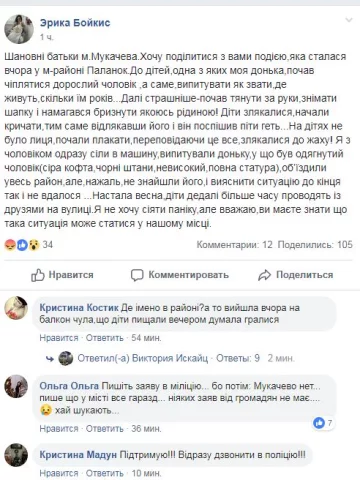Click the reply arrow icon under Кристина Костик
This screenshot has height=480, width=360.
coord(50,359)
